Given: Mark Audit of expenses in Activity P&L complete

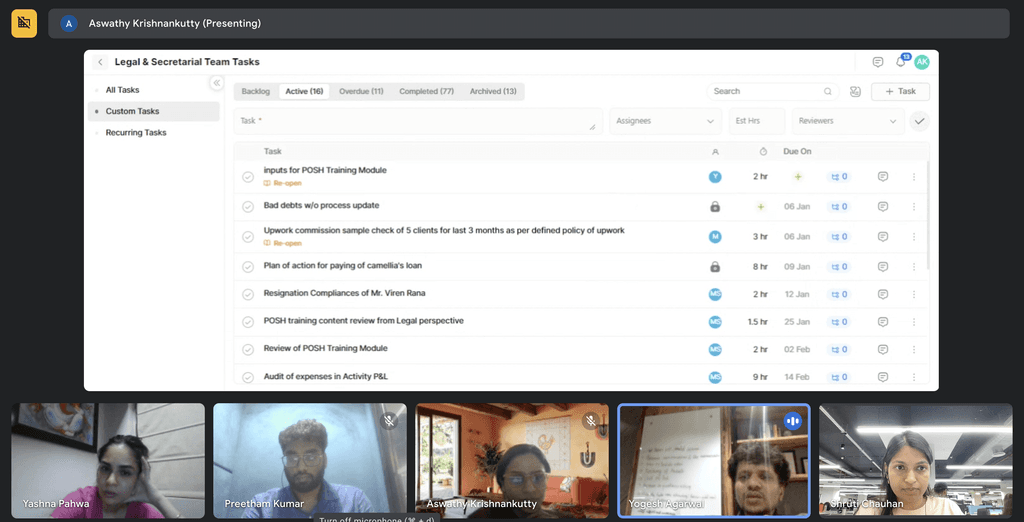Looking at the screenshot, I should click(x=248, y=377).
